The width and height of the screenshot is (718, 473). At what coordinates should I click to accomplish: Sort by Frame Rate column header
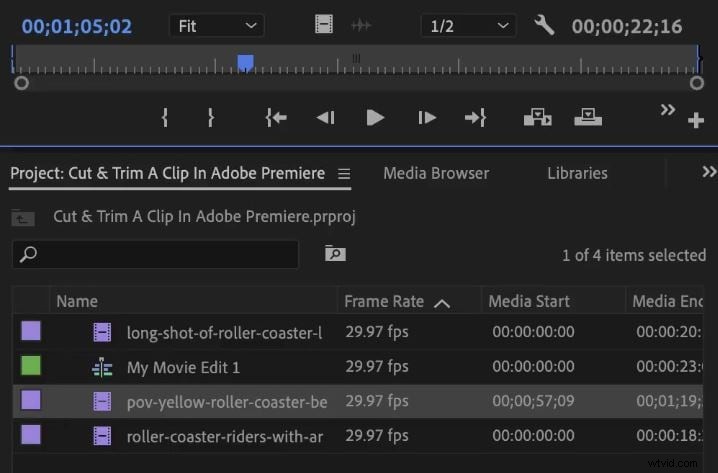point(384,301)
